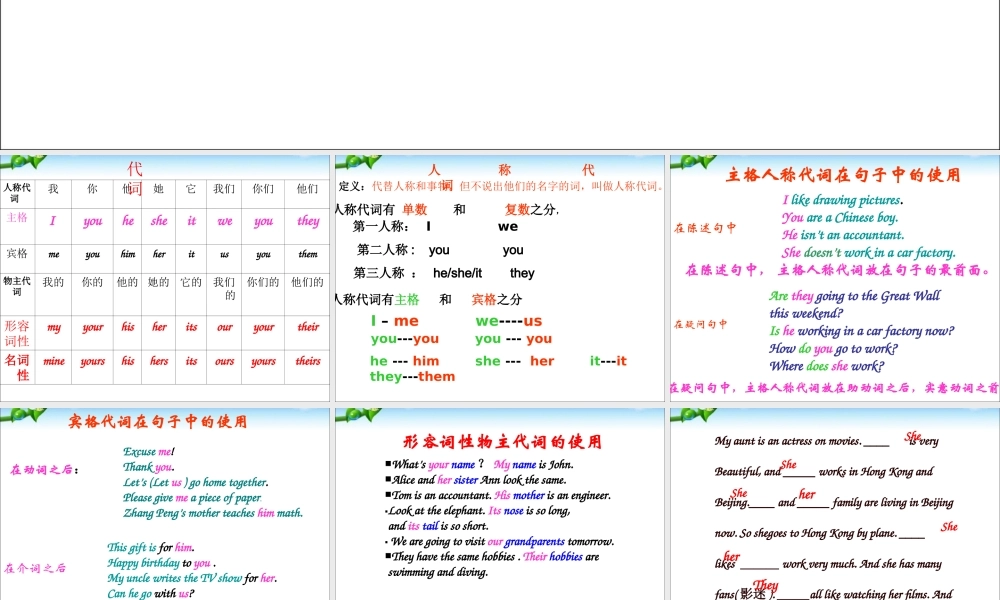Select the 'my' cell in the 形容词性 row
The image size is (1000, 600).
[54, 327]
